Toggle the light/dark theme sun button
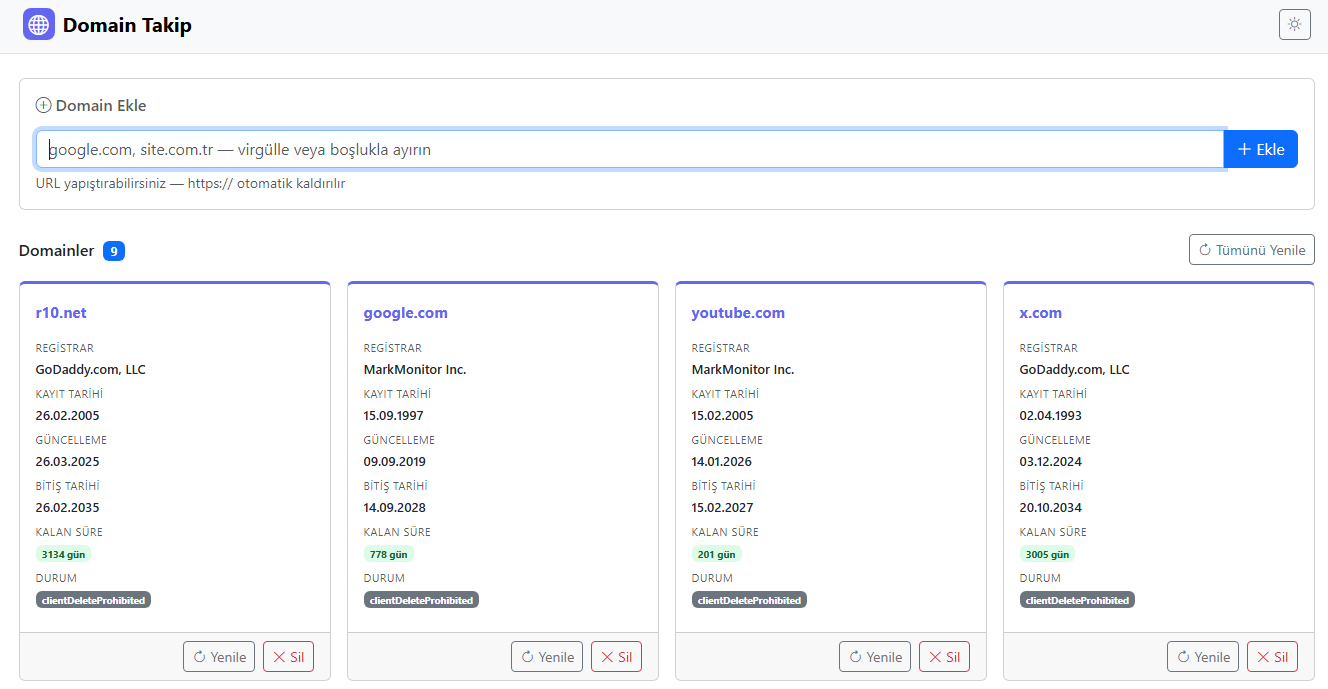 (1295, 24)
